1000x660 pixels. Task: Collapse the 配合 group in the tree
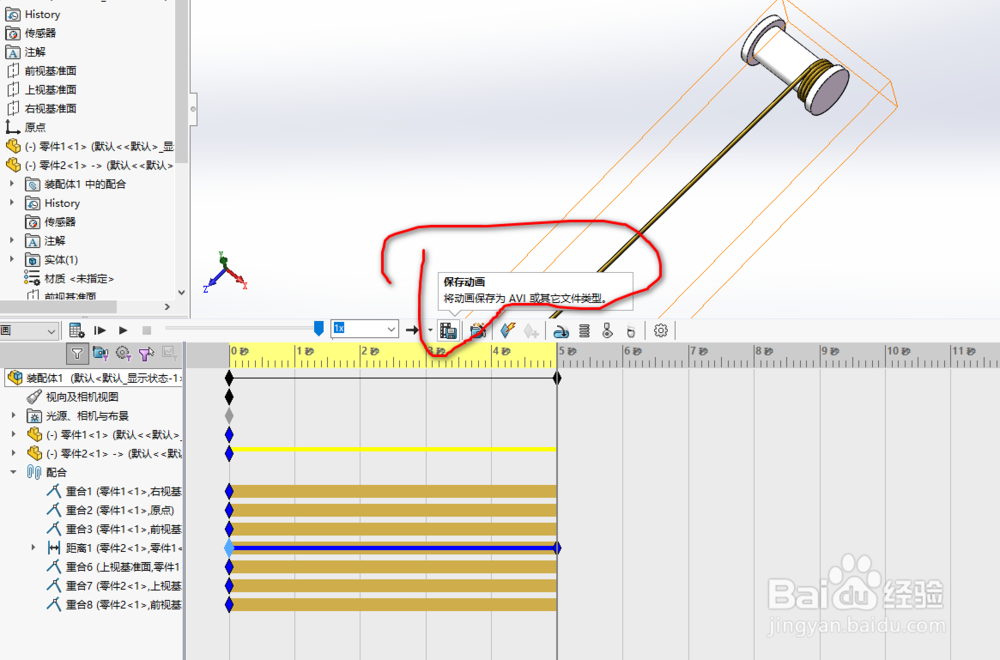(x=12, y=471)
